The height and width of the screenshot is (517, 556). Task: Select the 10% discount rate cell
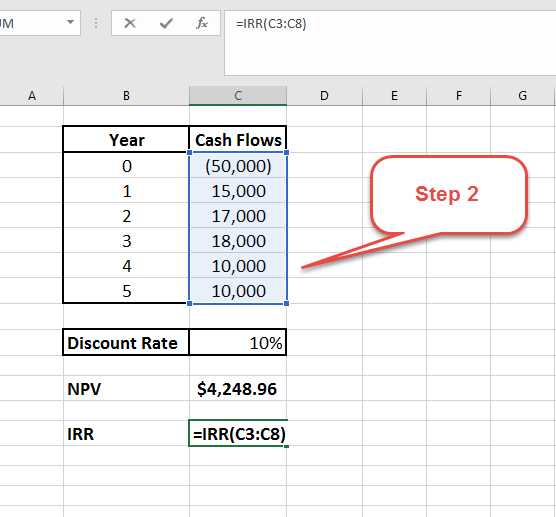(238, 343)
